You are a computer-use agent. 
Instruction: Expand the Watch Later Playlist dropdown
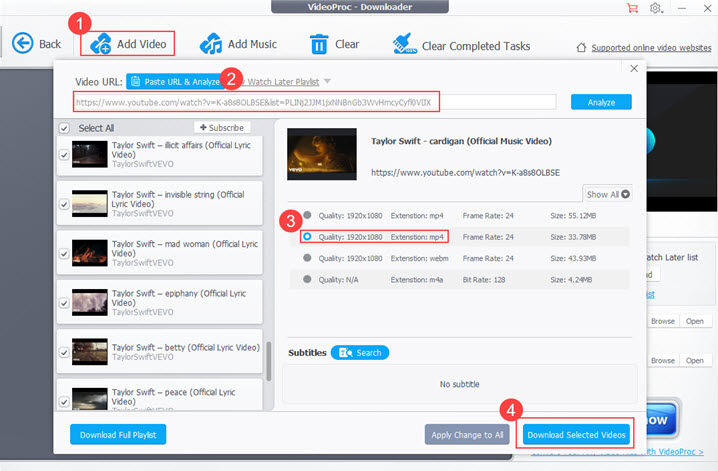[x=327, y=81]
